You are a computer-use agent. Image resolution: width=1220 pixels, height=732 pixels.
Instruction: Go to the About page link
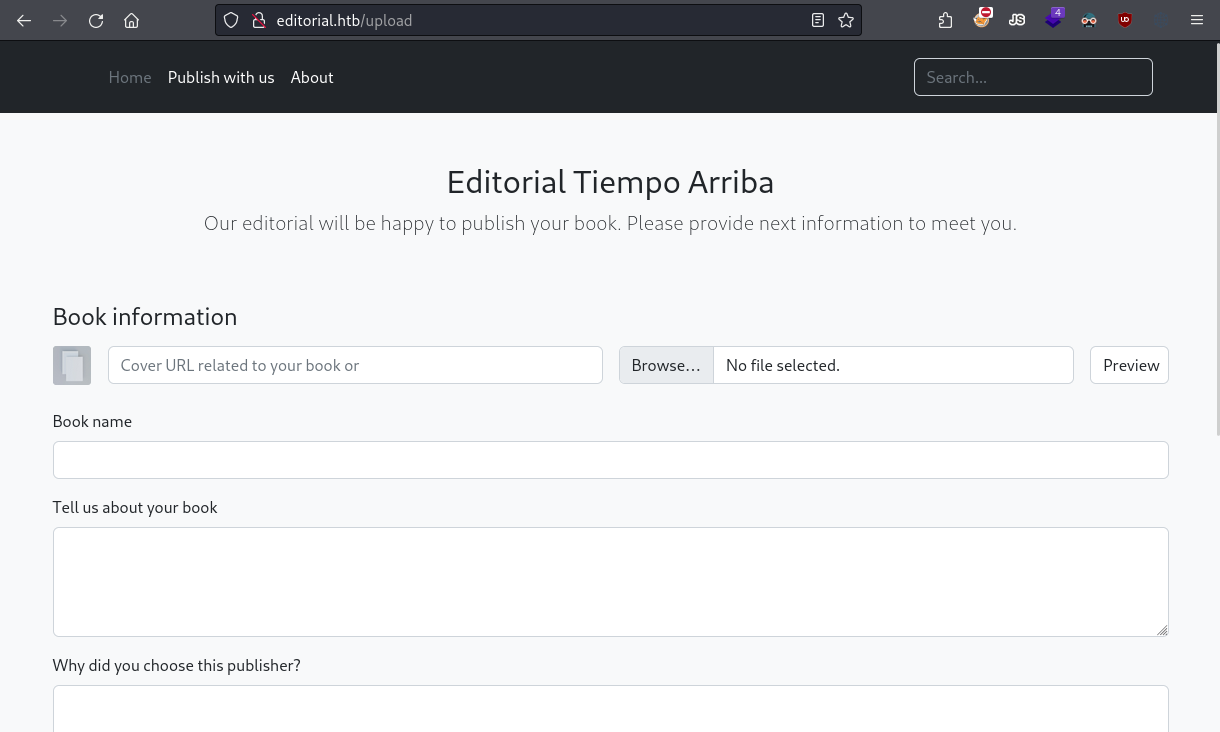click(312, 77)
